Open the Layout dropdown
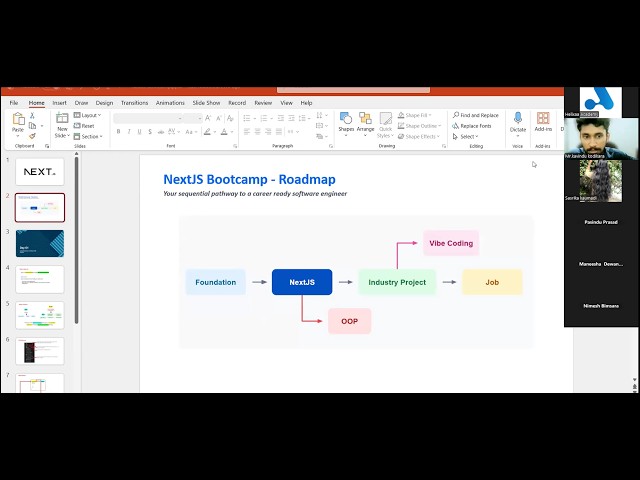The height and width of the screenshot is (480, 640). [x=87, y=115]
